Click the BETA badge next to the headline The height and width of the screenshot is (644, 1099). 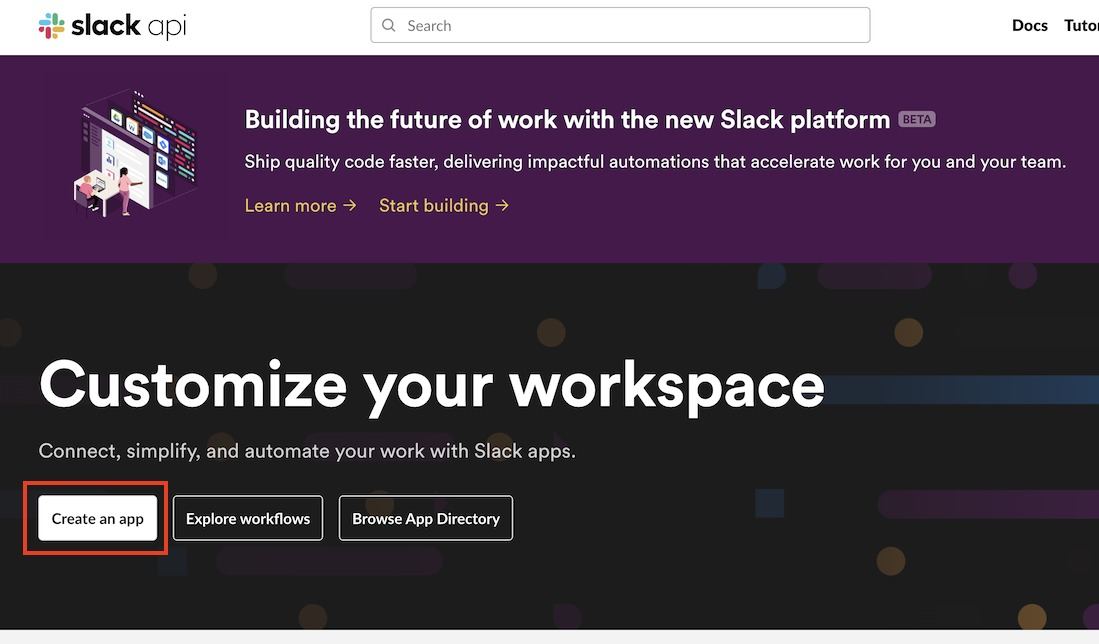tap(917, 119)
